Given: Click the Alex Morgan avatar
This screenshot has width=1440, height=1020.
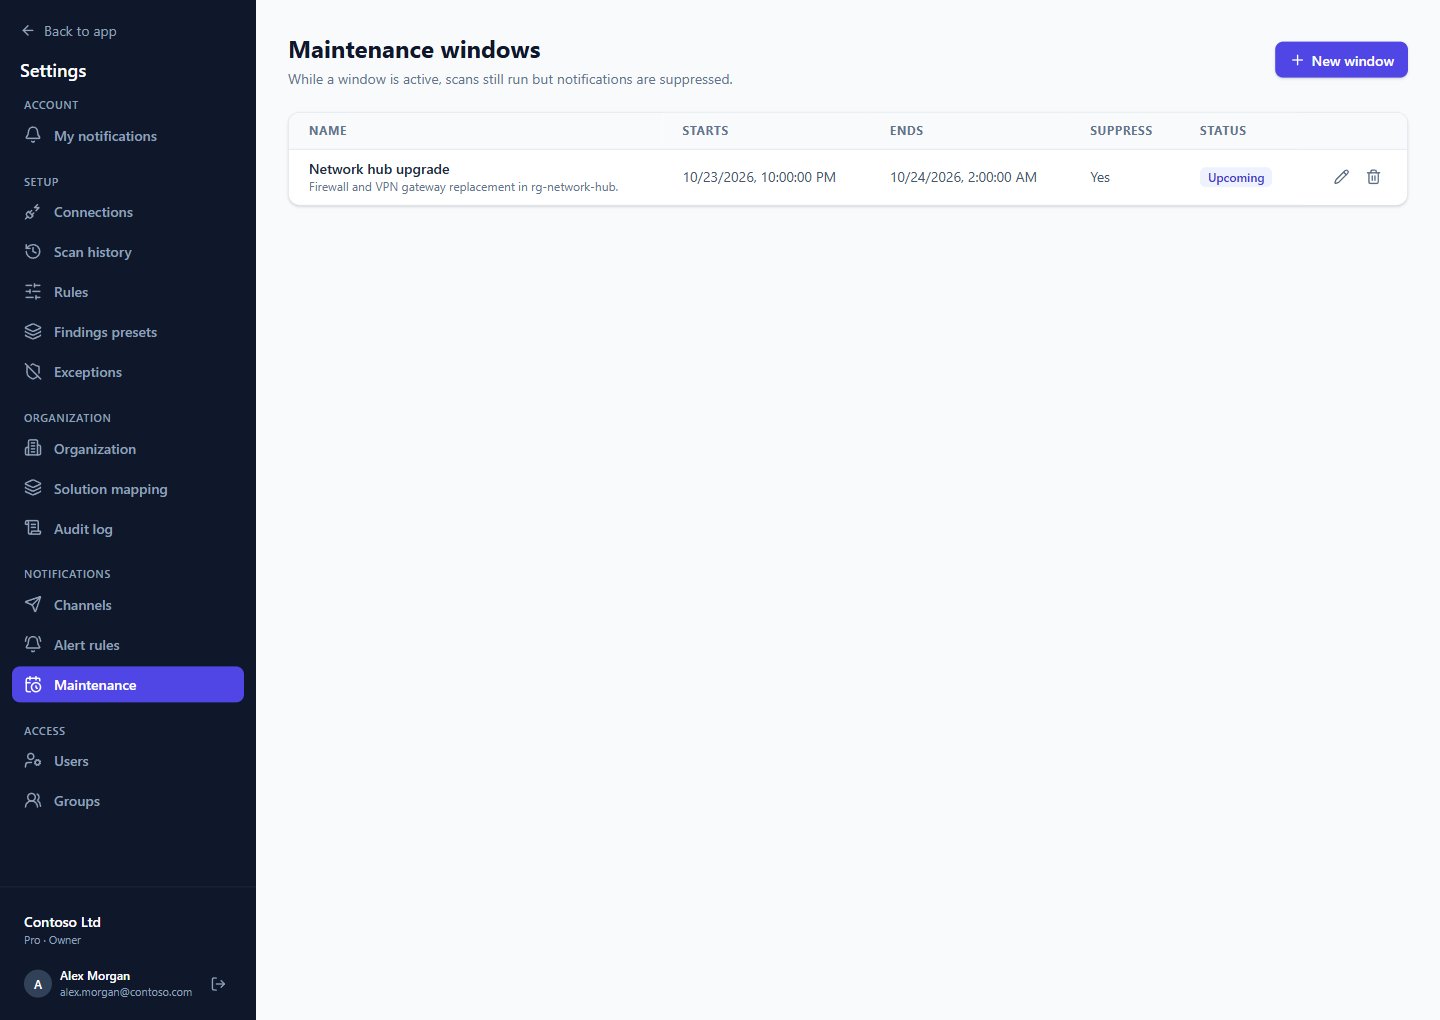Looking at the screenshot, I should [x=38, y=984].
